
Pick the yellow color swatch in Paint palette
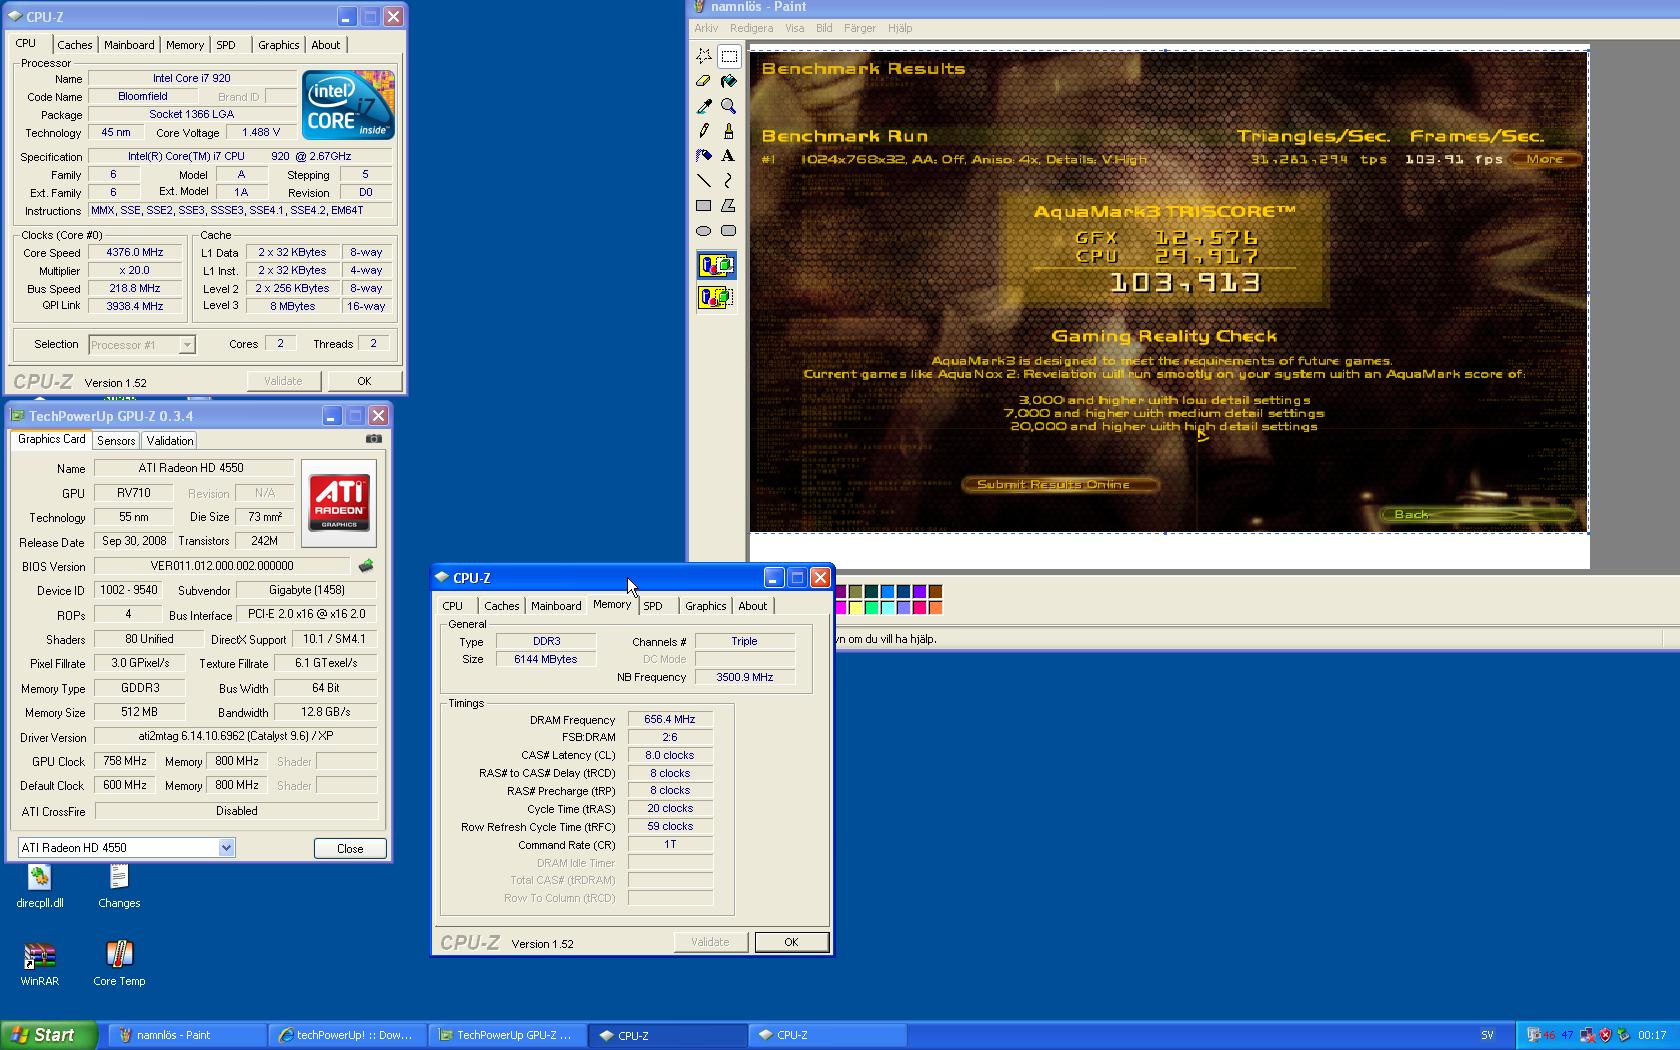tap(856, 607)
